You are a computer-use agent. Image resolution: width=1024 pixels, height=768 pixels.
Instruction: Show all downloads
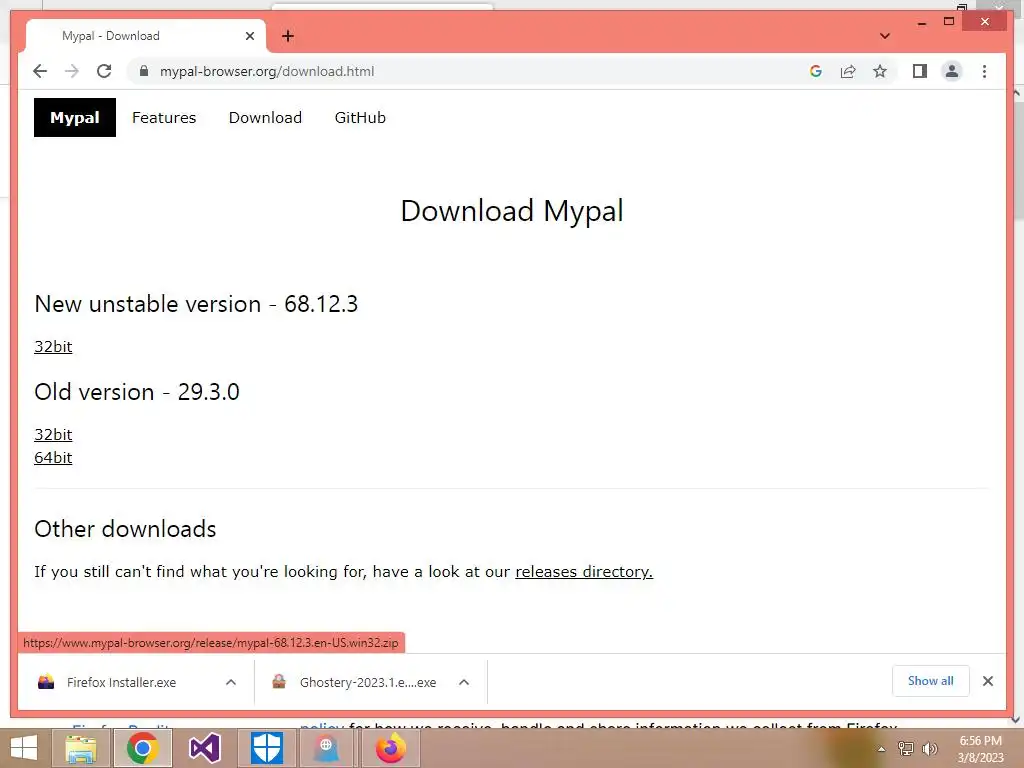pos(931,681)
